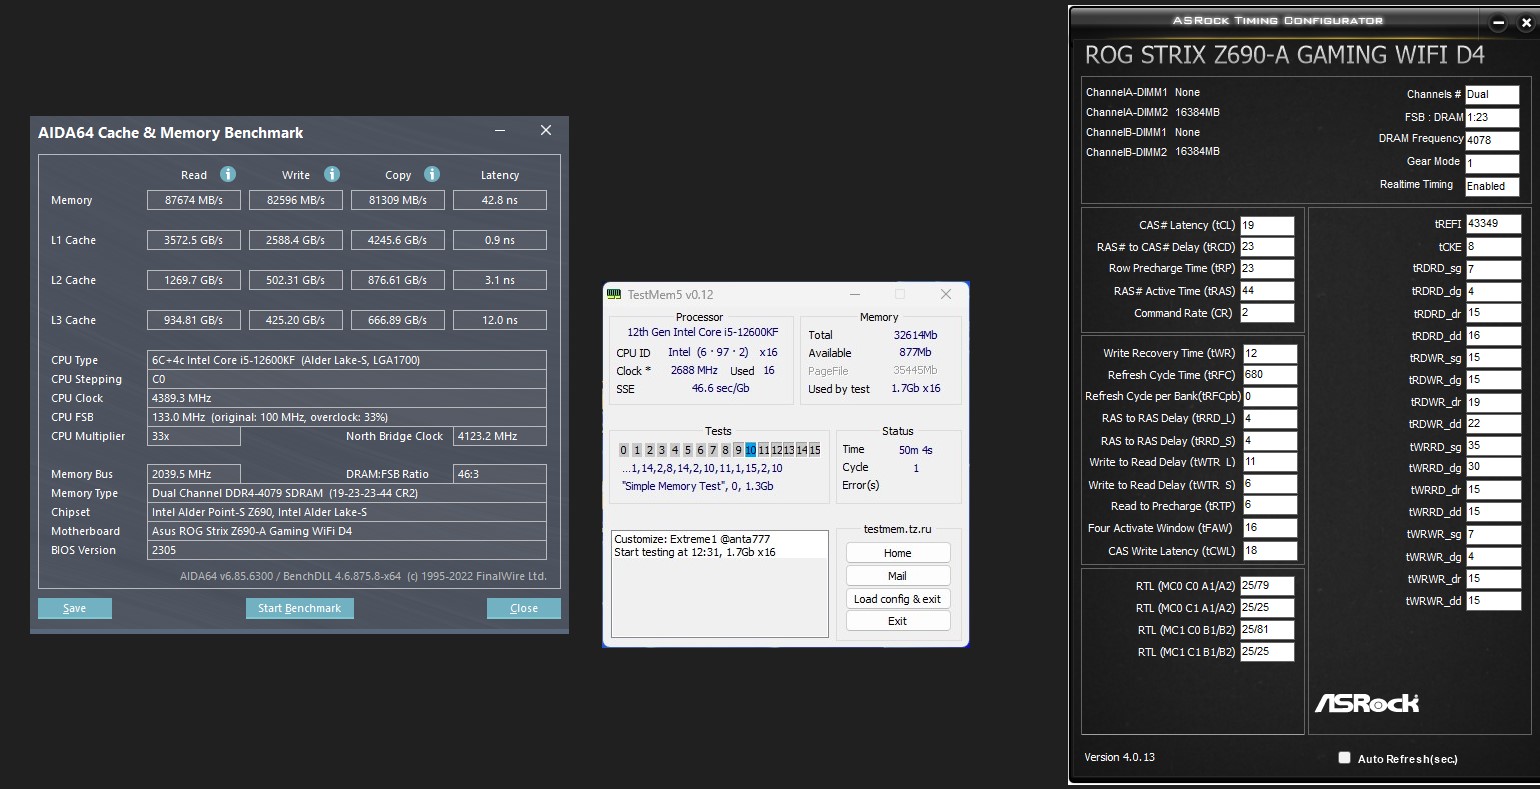Click the Start Benchmark button
The width and height of the screenshot is (1540, 789).
299,608
